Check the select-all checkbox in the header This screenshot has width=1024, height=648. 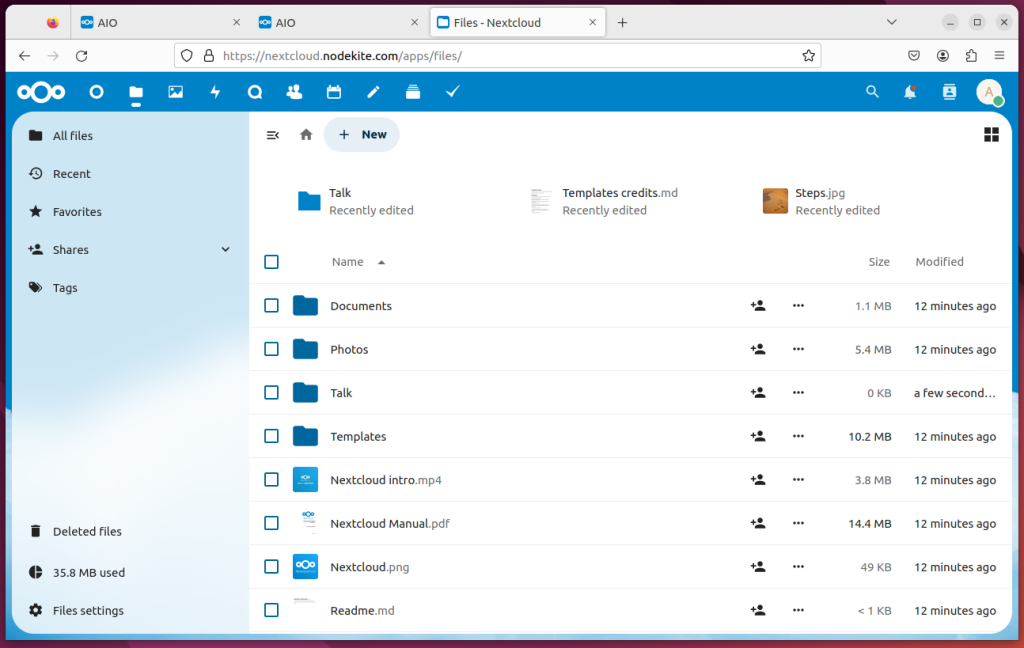[x=271, y=261]
